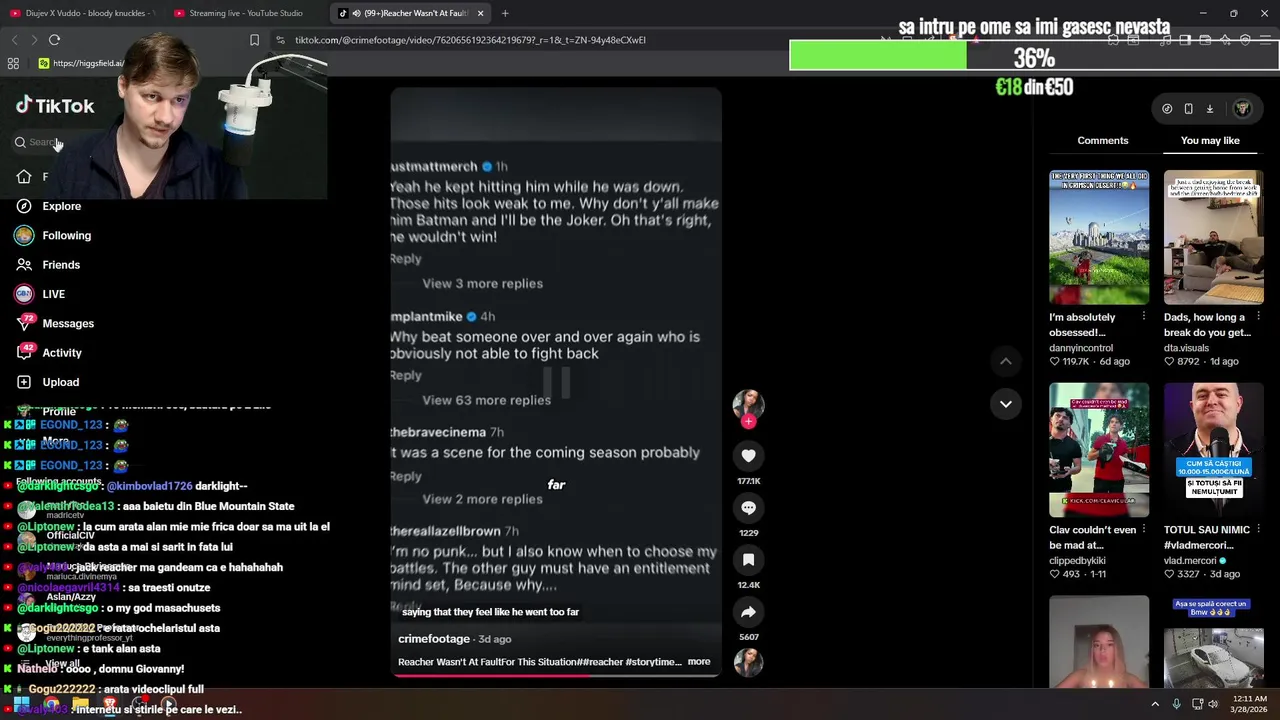Click the video progress bar
This screenshot has height=720, width=1280.
pos(556,675)
